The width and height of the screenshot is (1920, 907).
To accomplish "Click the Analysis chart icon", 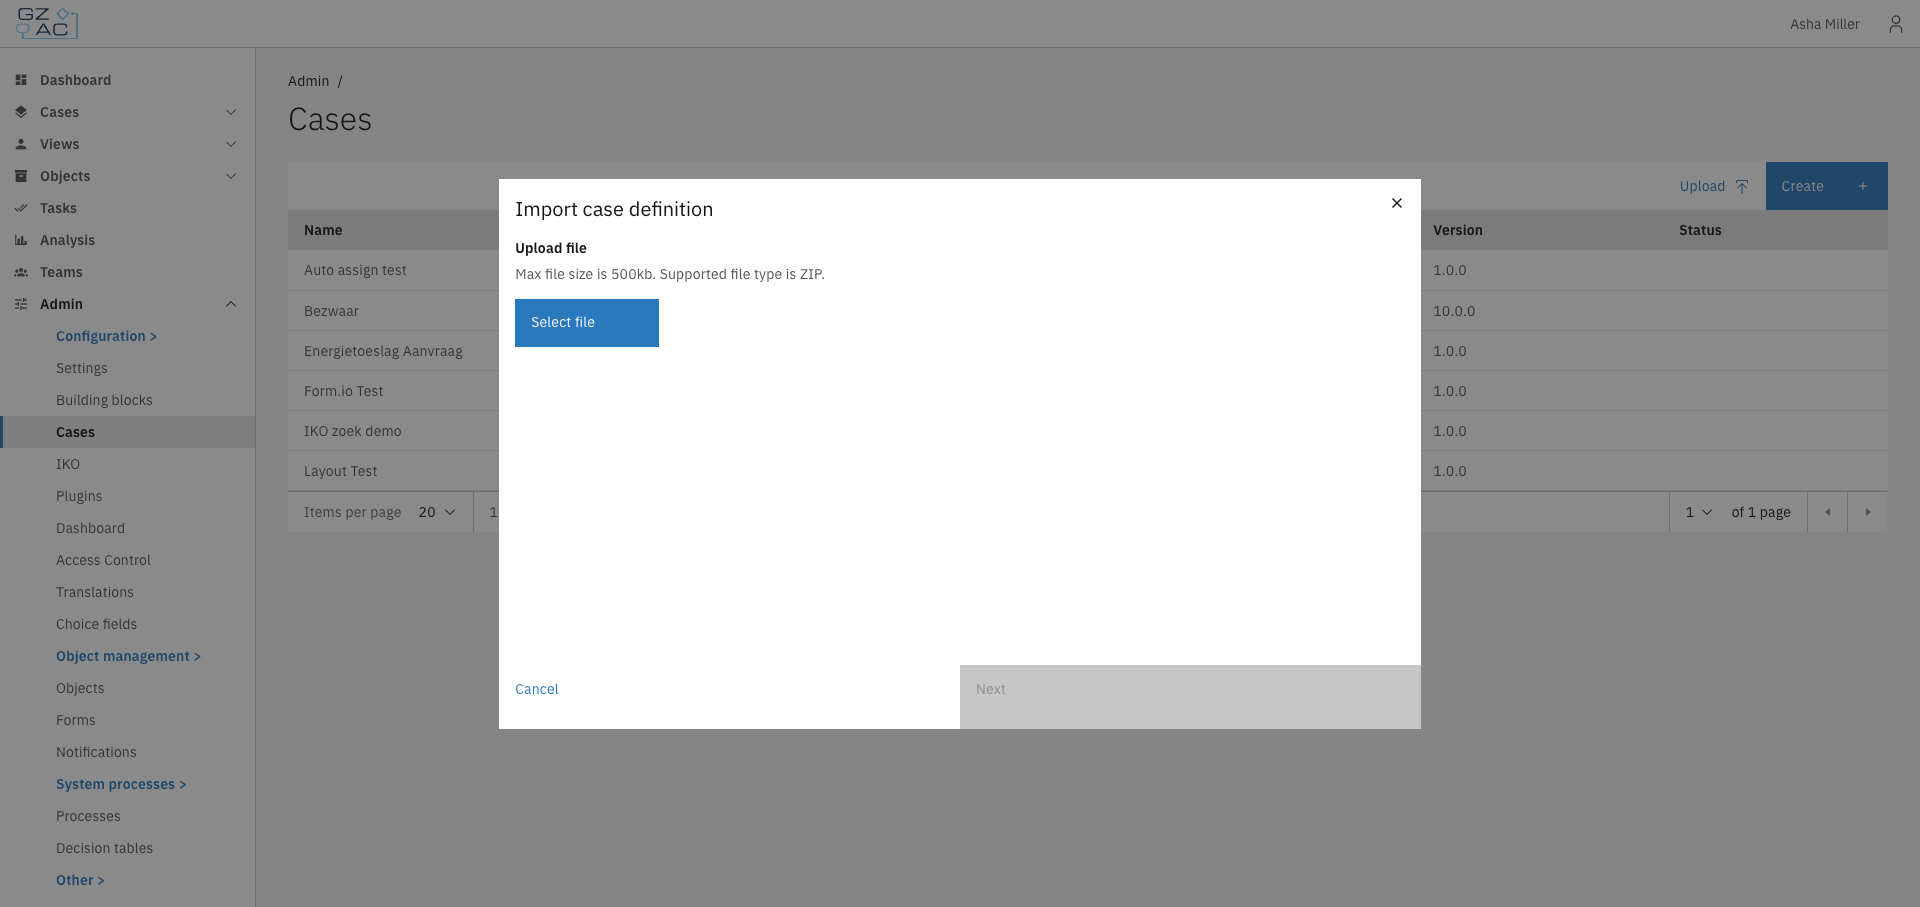I will coord(21,240).
